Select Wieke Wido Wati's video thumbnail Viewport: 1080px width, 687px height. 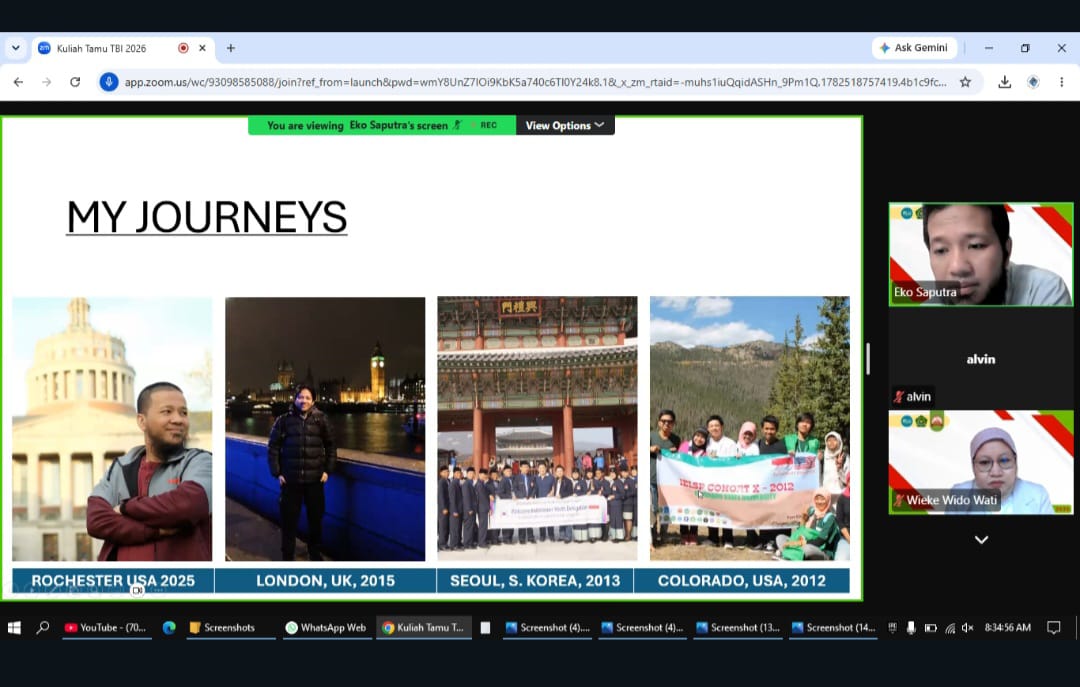pos(981,462)
